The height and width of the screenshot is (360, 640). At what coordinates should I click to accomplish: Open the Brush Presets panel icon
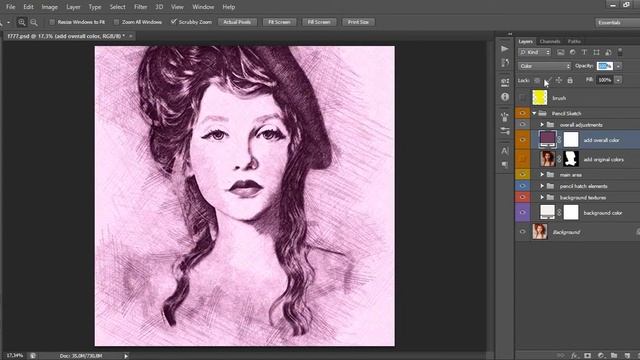505,117
